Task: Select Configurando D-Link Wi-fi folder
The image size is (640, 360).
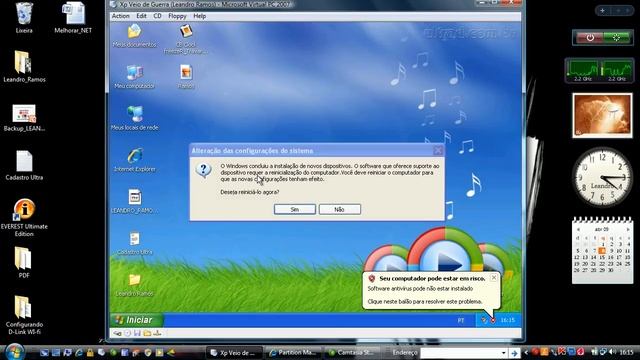Action: [x=24, y=316]
